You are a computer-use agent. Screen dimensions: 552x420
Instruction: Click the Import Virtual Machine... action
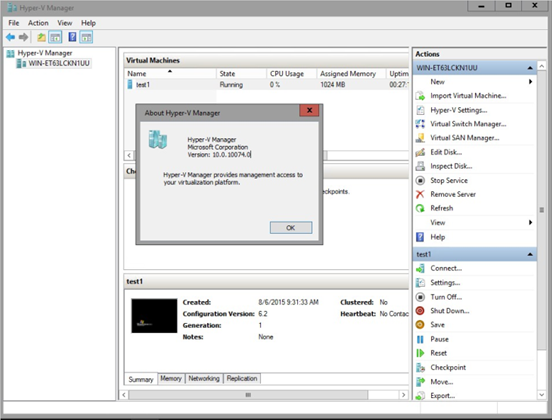[x=468, y=96]
